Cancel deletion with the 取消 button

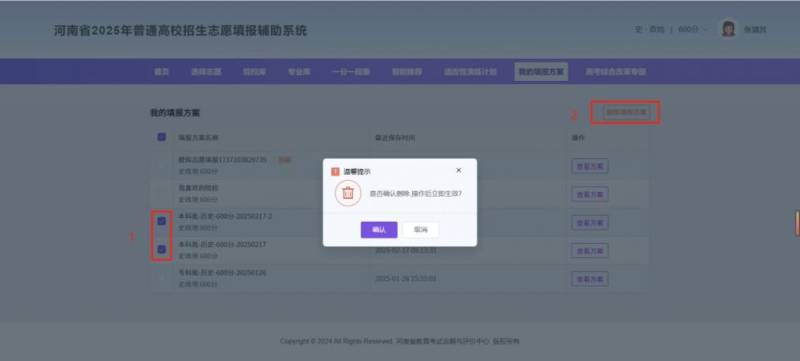click(420, 230)
